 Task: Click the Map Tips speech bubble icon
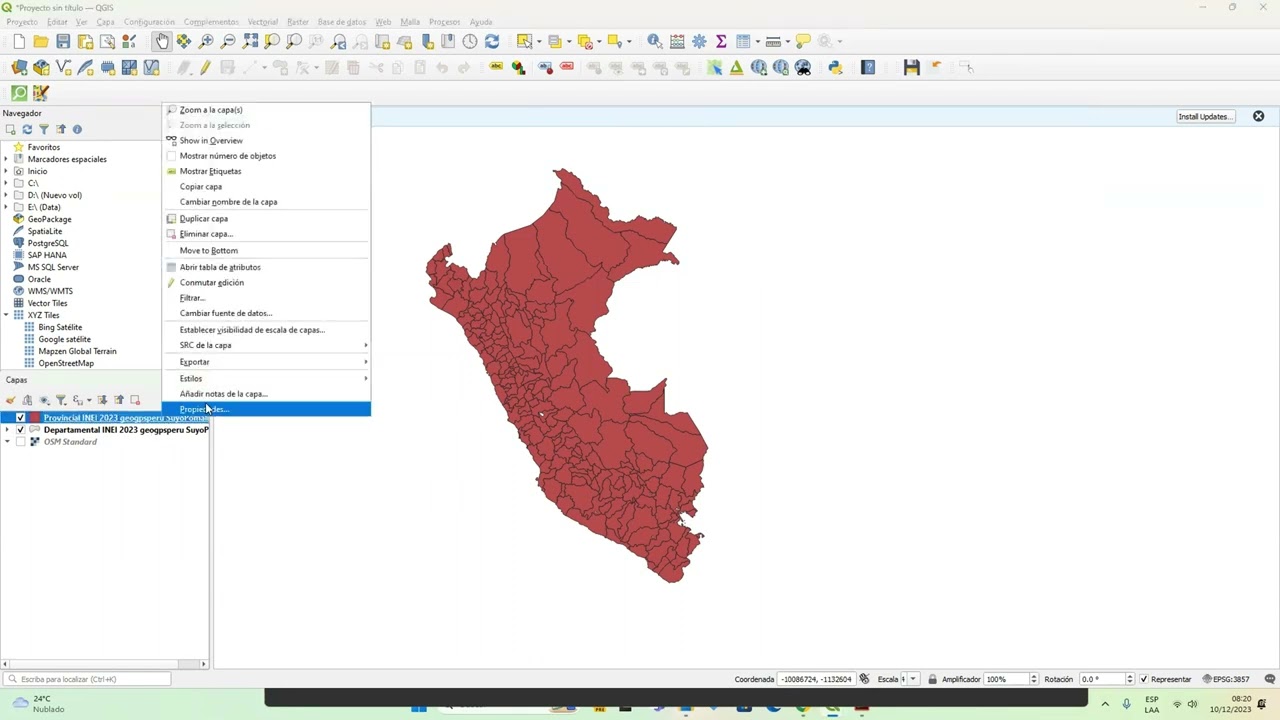click(x=803, y=41)
